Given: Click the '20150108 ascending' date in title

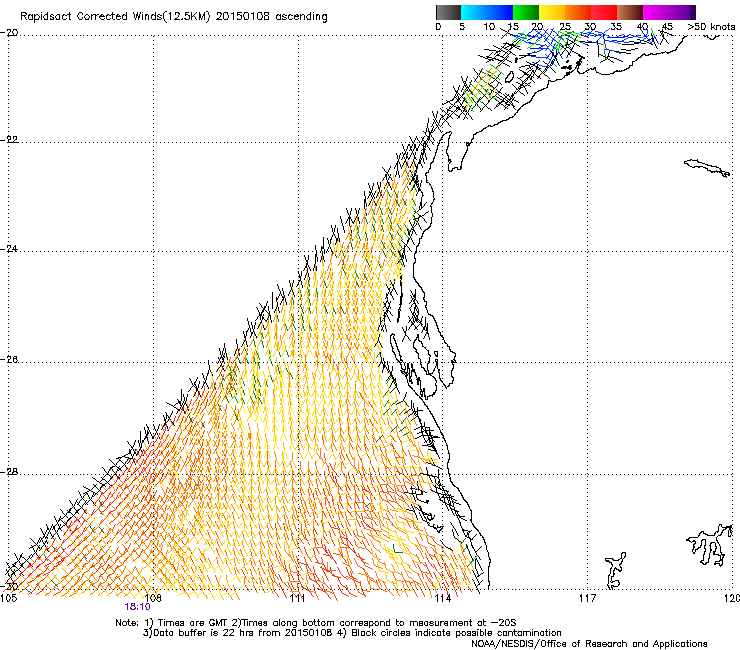Looking at the screenshot, I should click(x=271, y=17).
